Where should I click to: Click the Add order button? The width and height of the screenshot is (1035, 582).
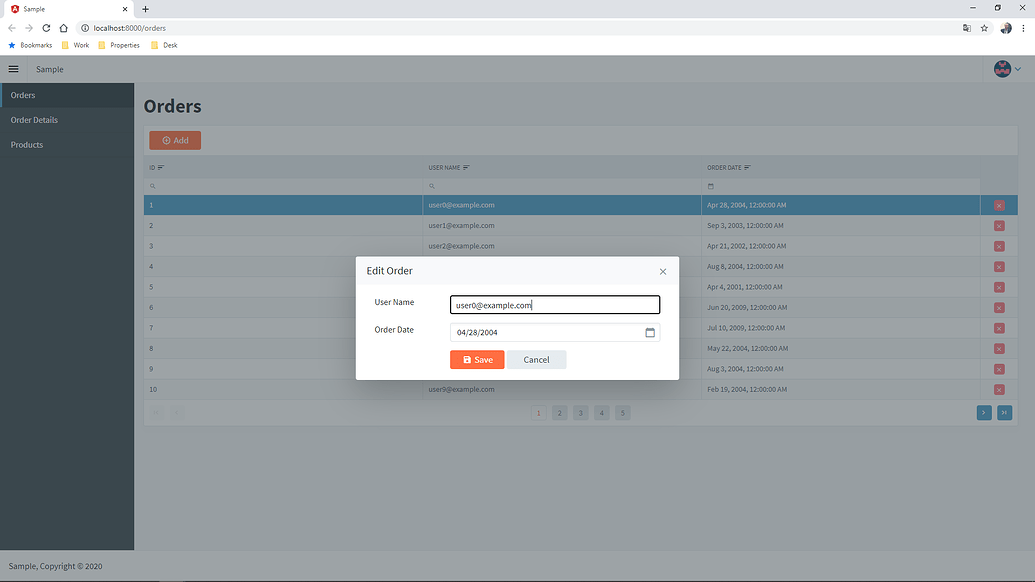click(x=175, y=141)
